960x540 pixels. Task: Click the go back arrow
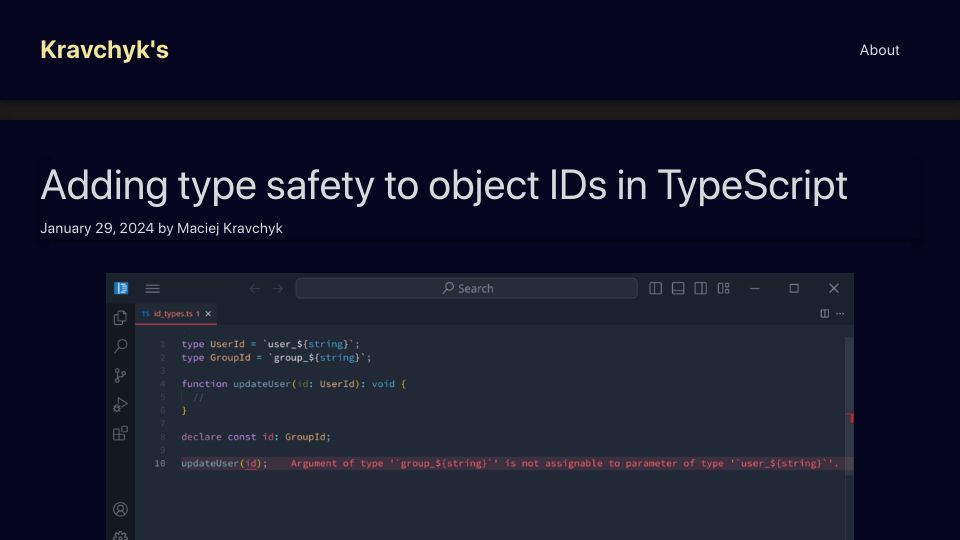255,288
